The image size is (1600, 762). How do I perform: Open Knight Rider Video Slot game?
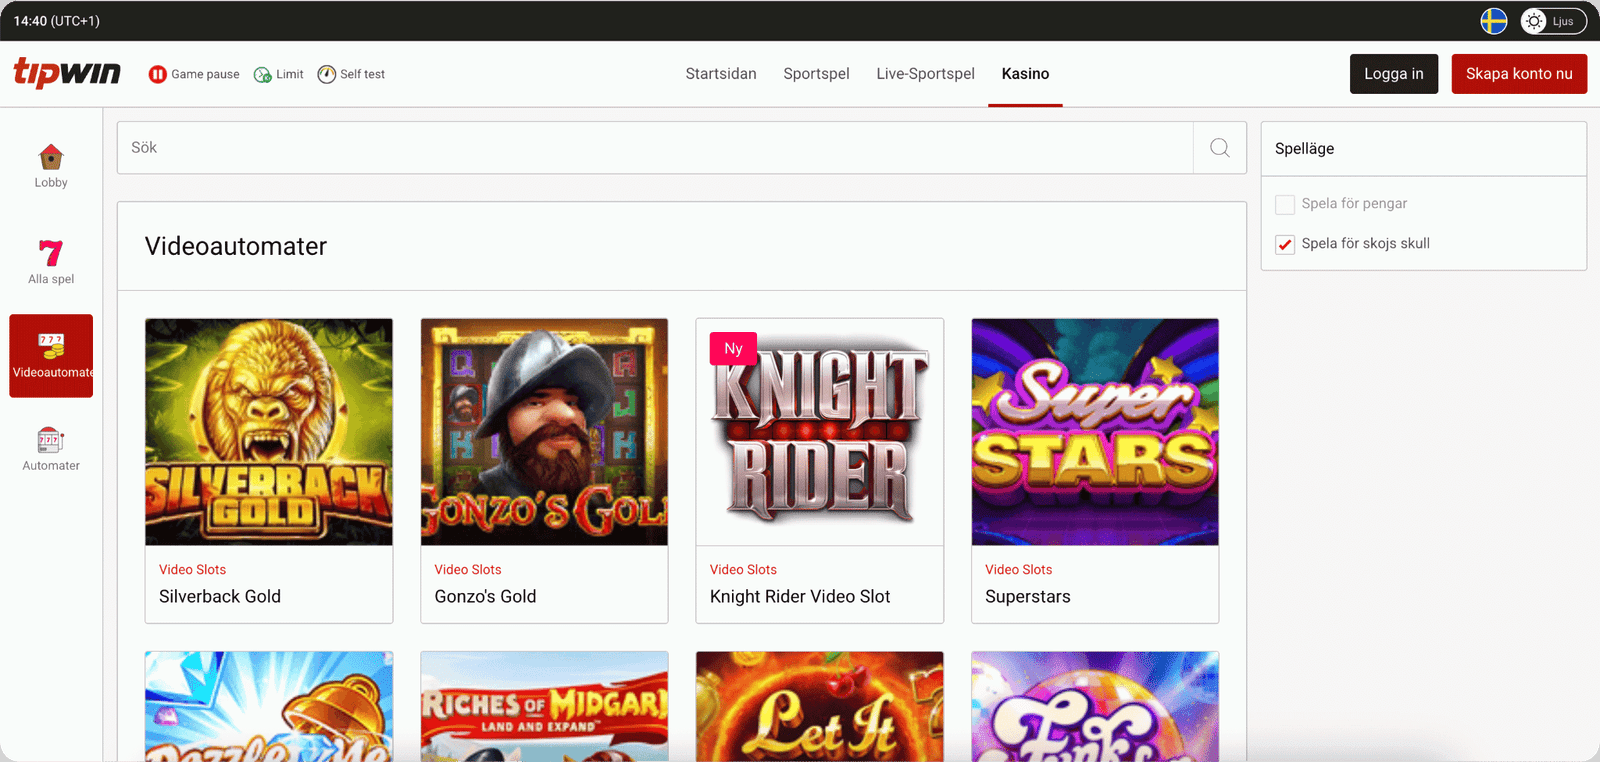click(x=819, y=432)
